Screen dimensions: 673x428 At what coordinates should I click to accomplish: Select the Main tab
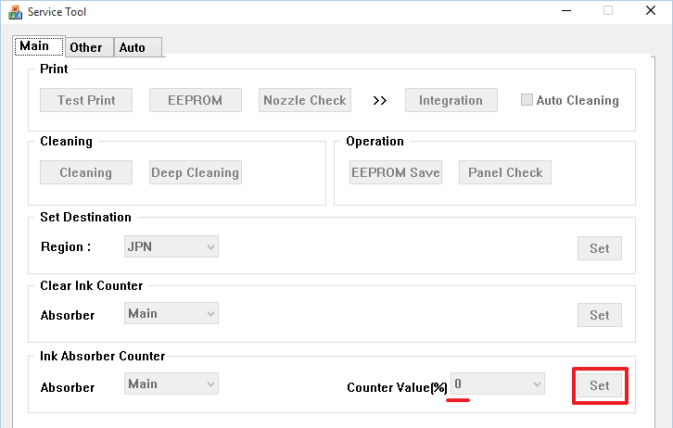[35, 46]
